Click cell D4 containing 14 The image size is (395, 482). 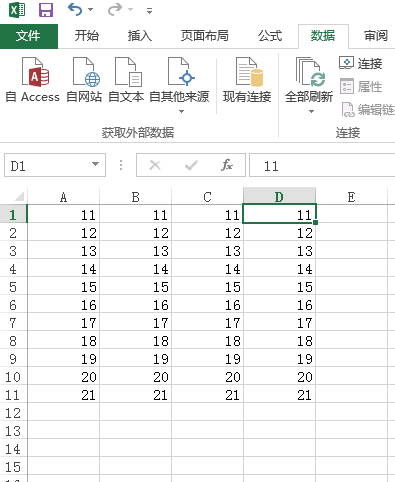click(279, 268)
